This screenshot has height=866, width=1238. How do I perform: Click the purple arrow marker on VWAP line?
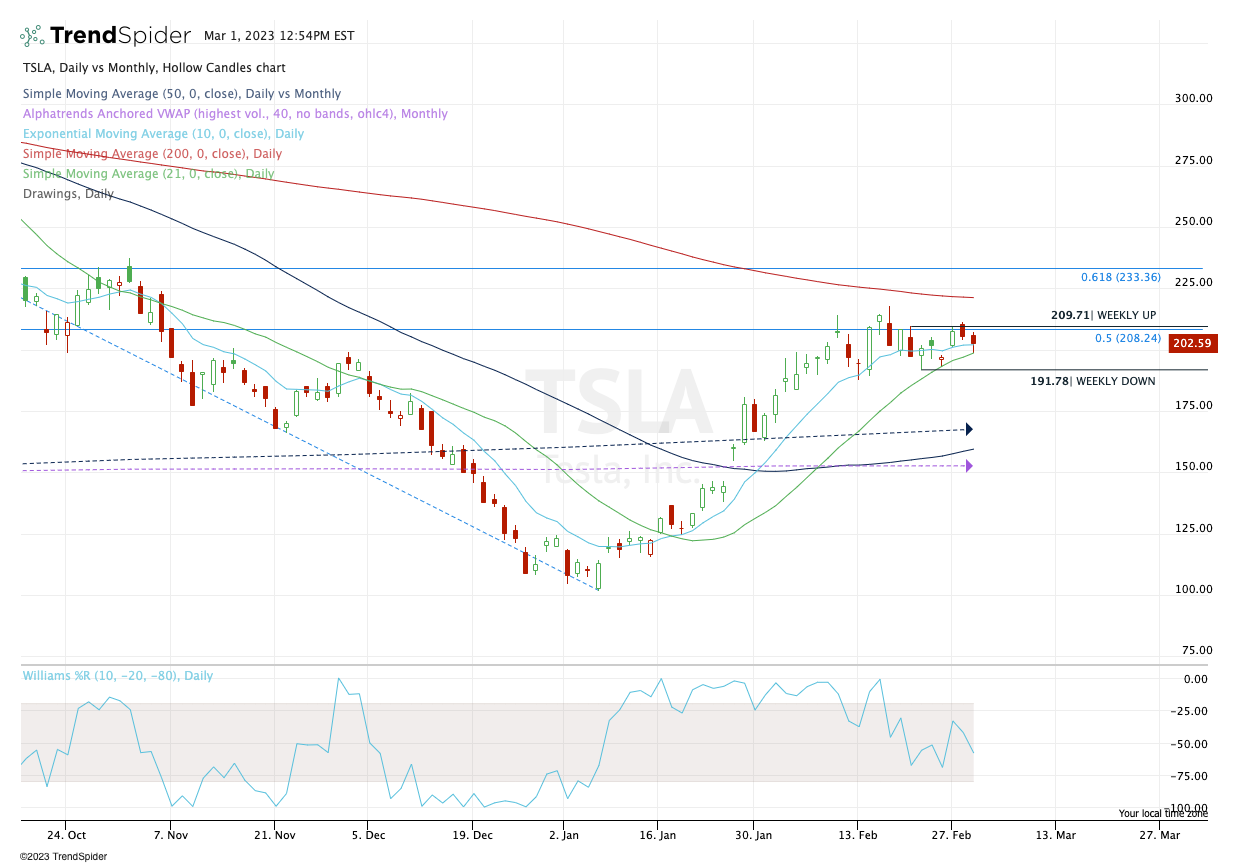968,466
